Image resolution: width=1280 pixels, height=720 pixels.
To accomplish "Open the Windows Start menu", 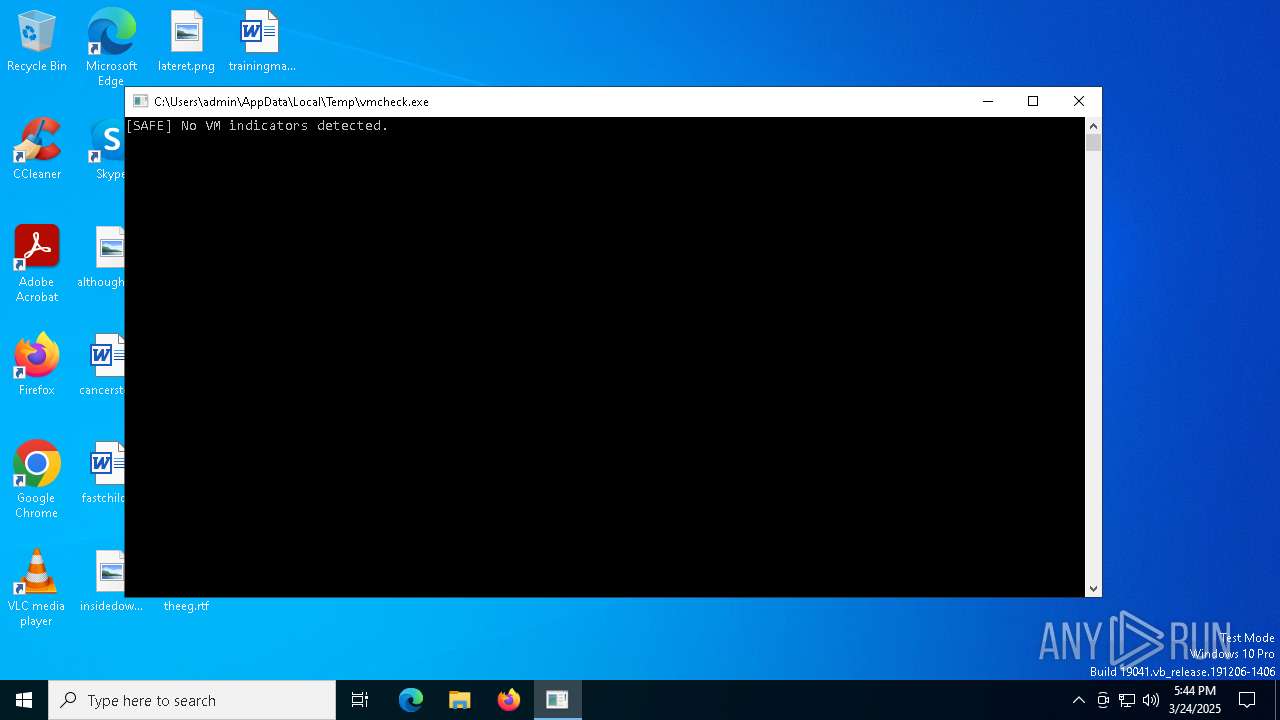I will pyautogui.click(x=24, y=700).
